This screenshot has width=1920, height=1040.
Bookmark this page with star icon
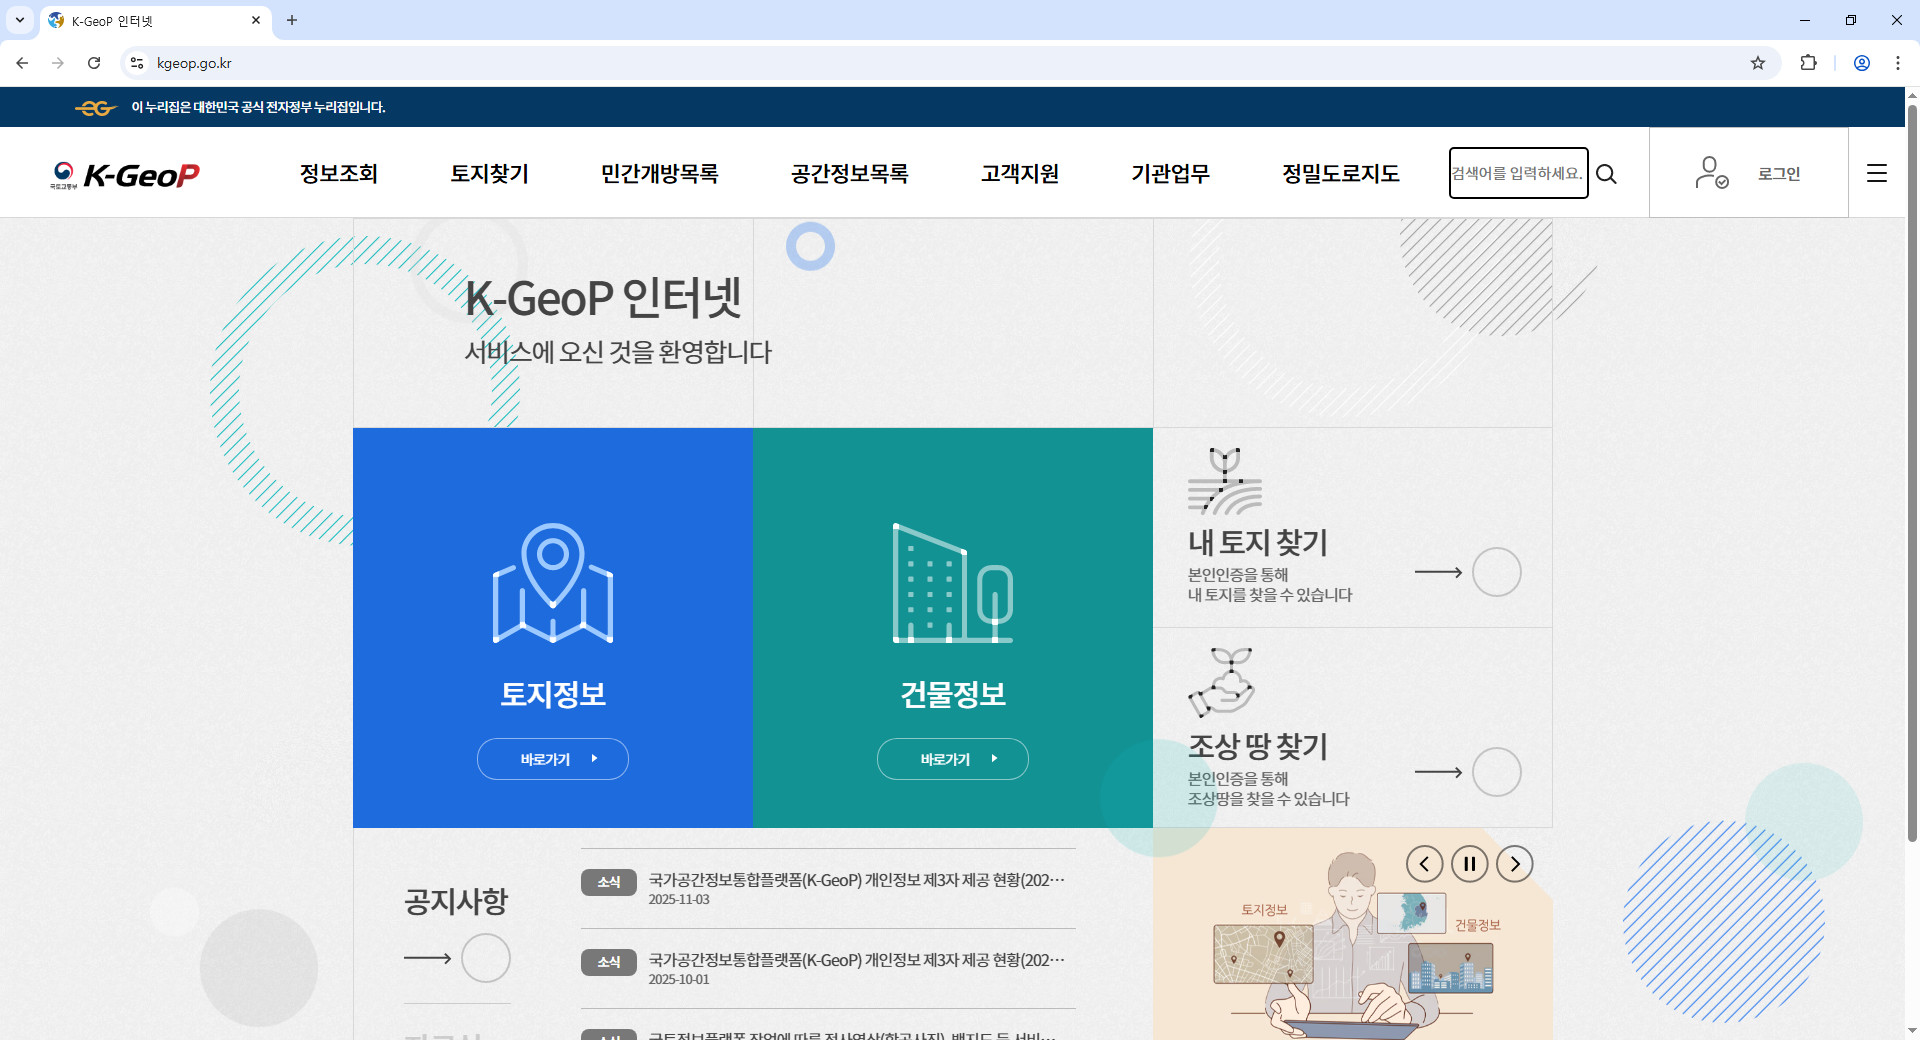click(1758, 63)
